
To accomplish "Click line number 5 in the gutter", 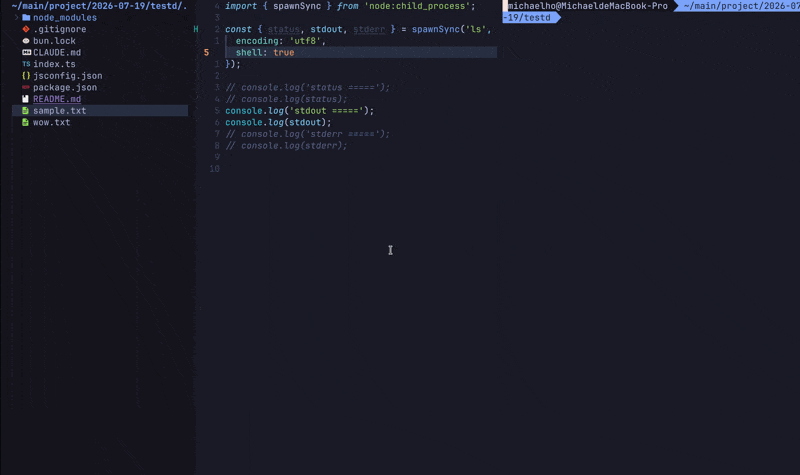I will [x=207, y=53].
